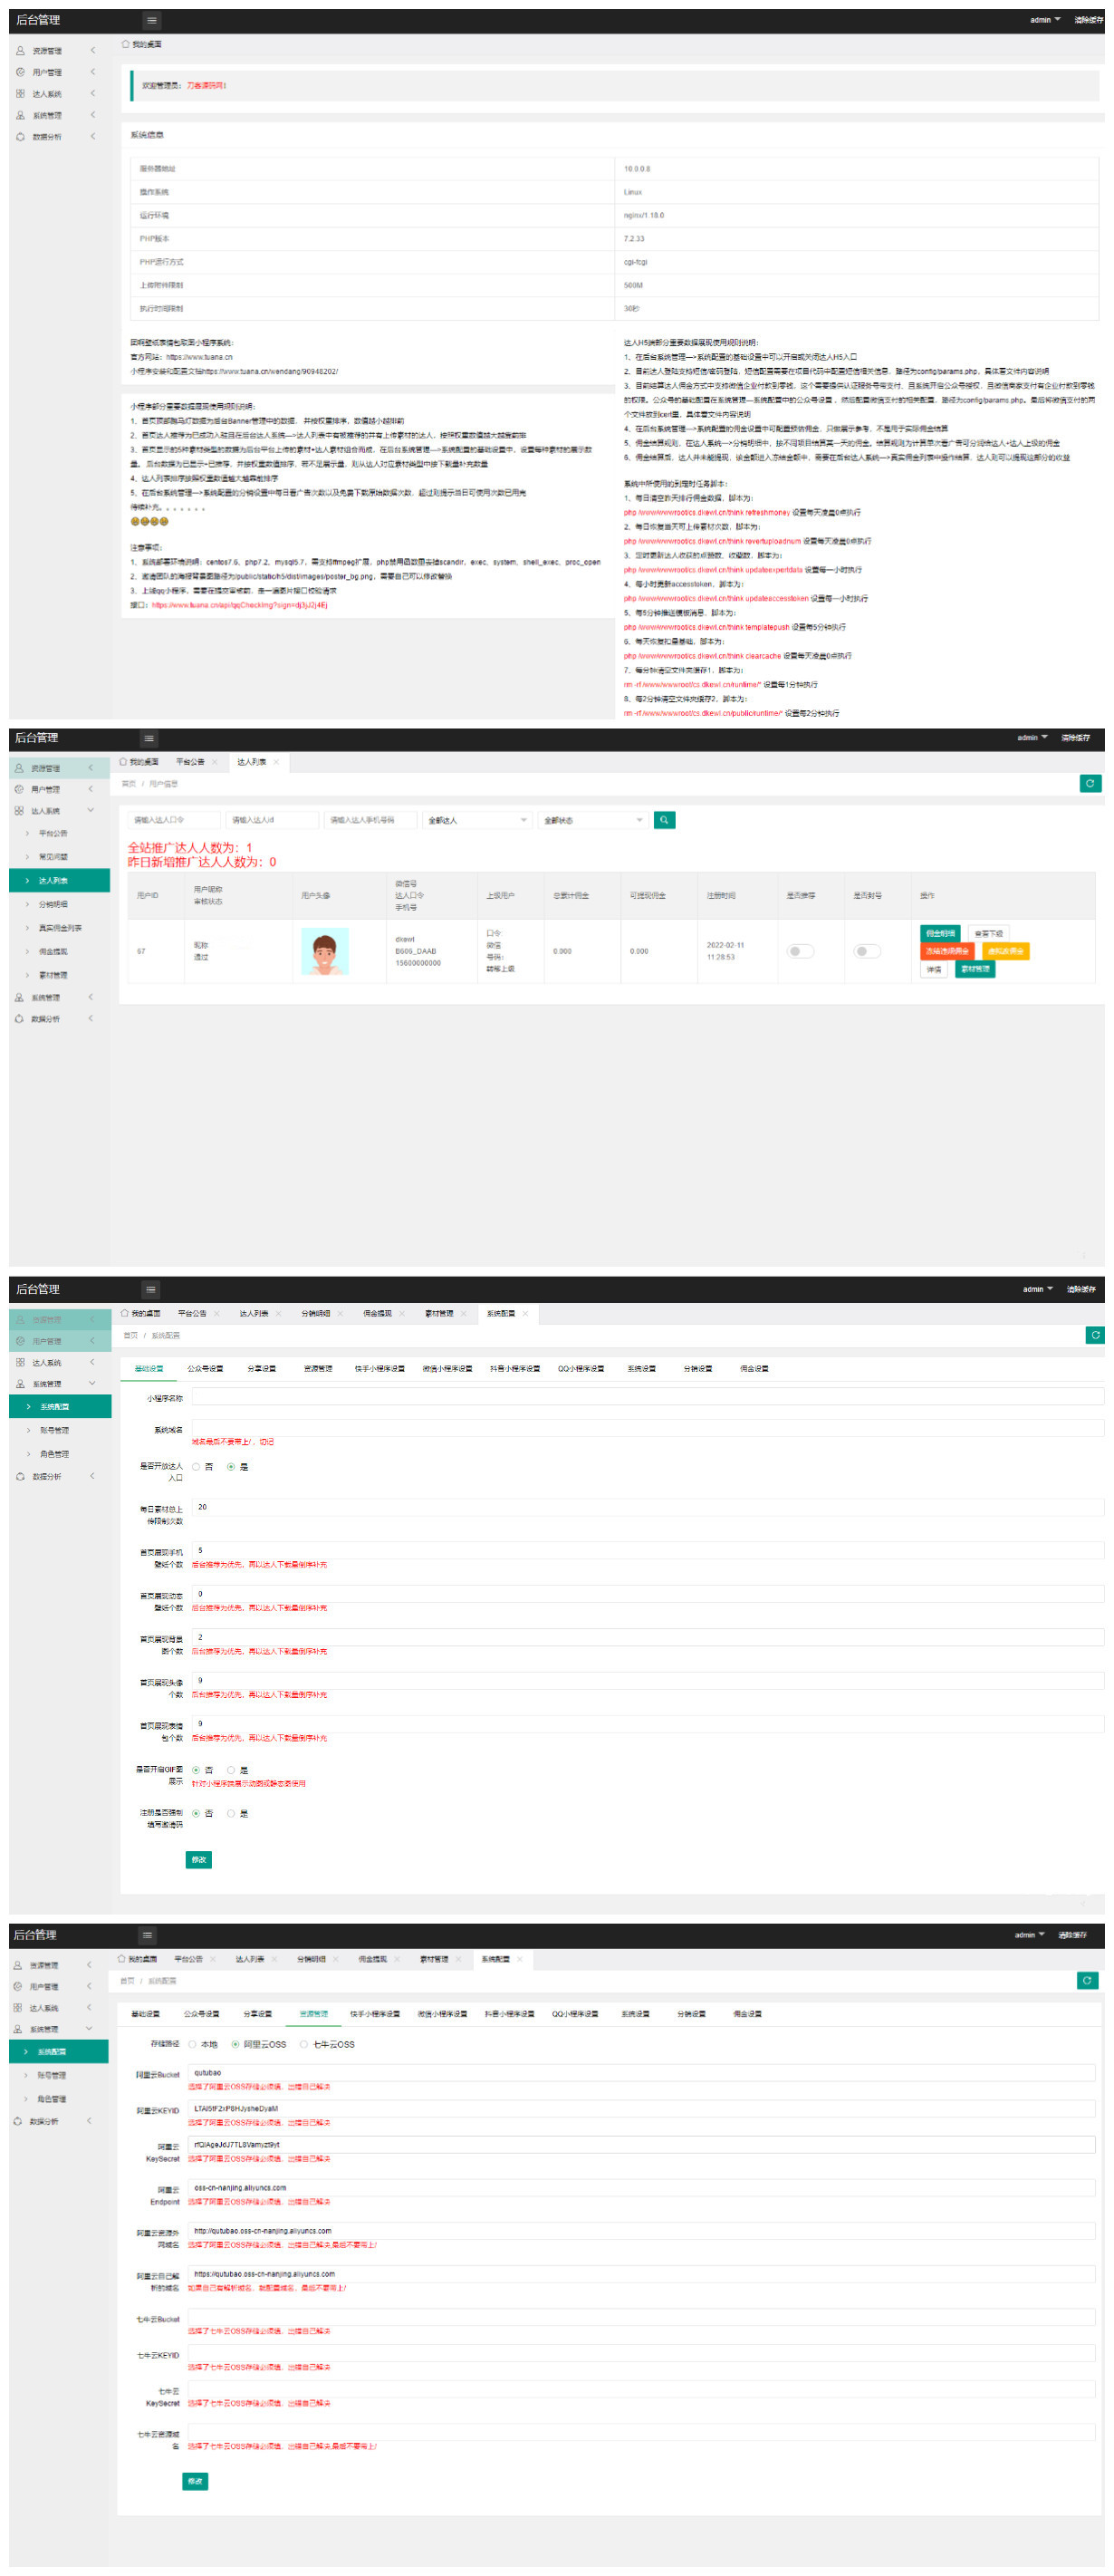
Task: Open 常见问题 in the 达人系统 submenu
Action: point(53,857)
